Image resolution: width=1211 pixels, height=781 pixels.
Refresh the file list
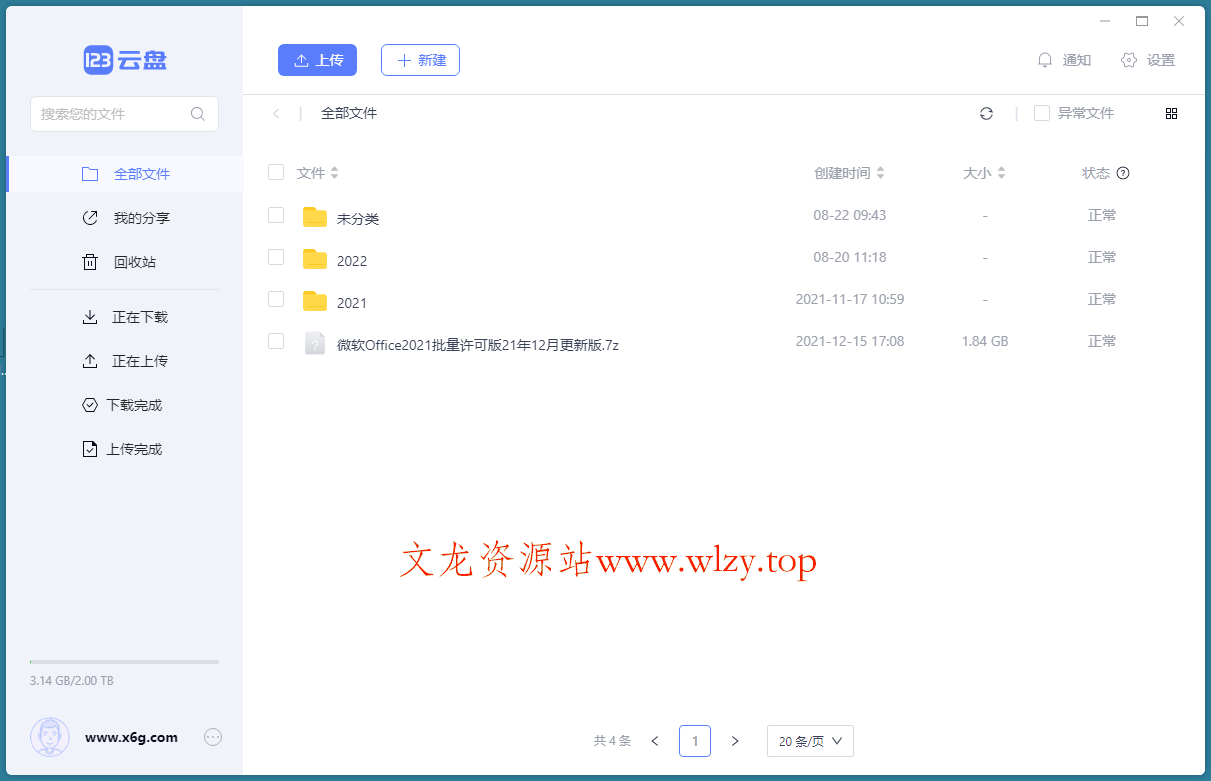[986, 113]
